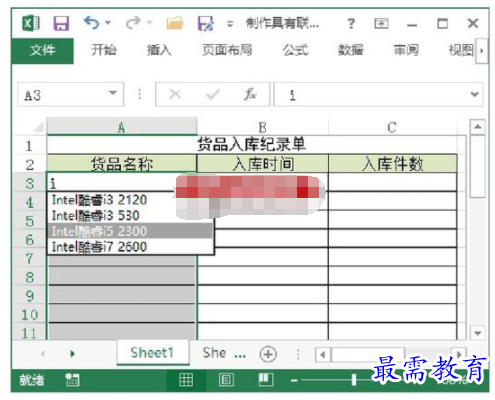Click the horizontal scrollbar left arrow

[x=323, y=354]
